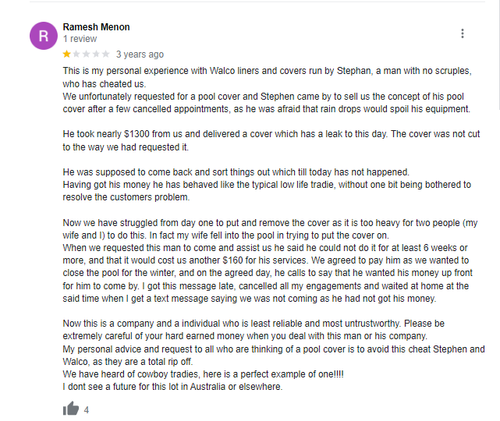Image resolution: width=500 pixels, height=421 pixels.
Task: Click the "1 review" contributor text
Action: [x=80, y=39]
